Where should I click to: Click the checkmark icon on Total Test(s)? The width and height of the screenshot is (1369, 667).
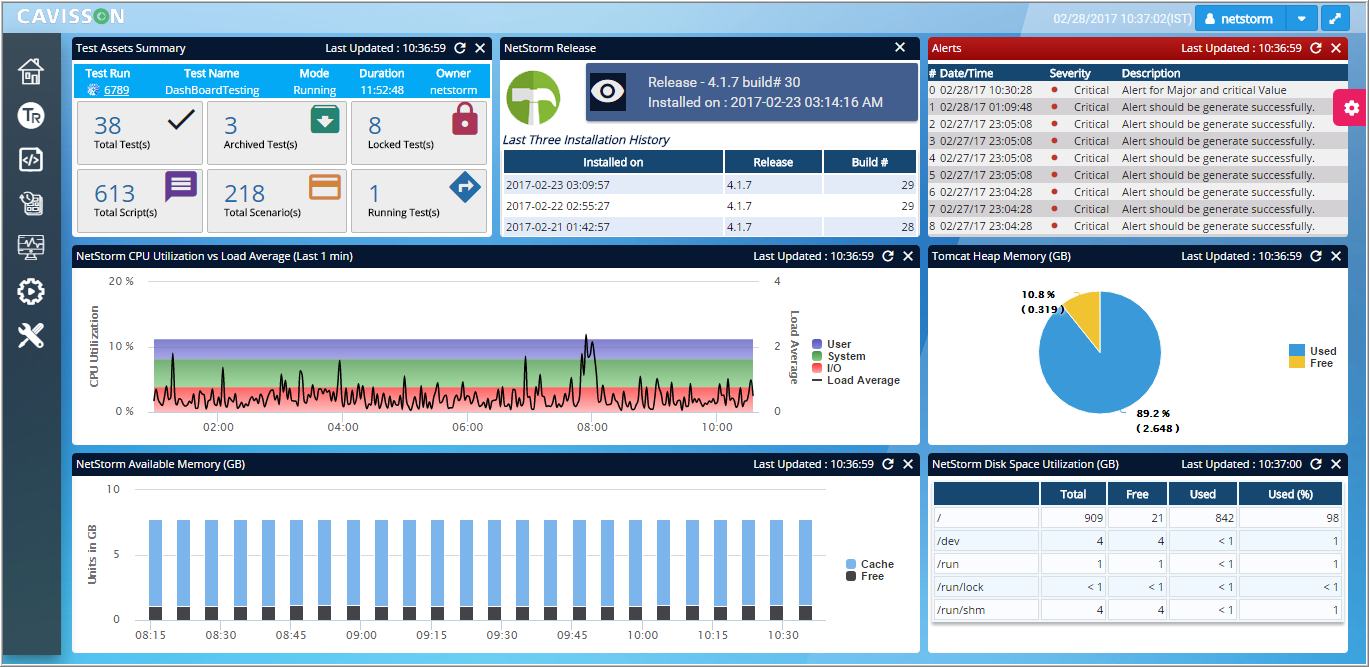pyautogui.click(x=181, y=121)
